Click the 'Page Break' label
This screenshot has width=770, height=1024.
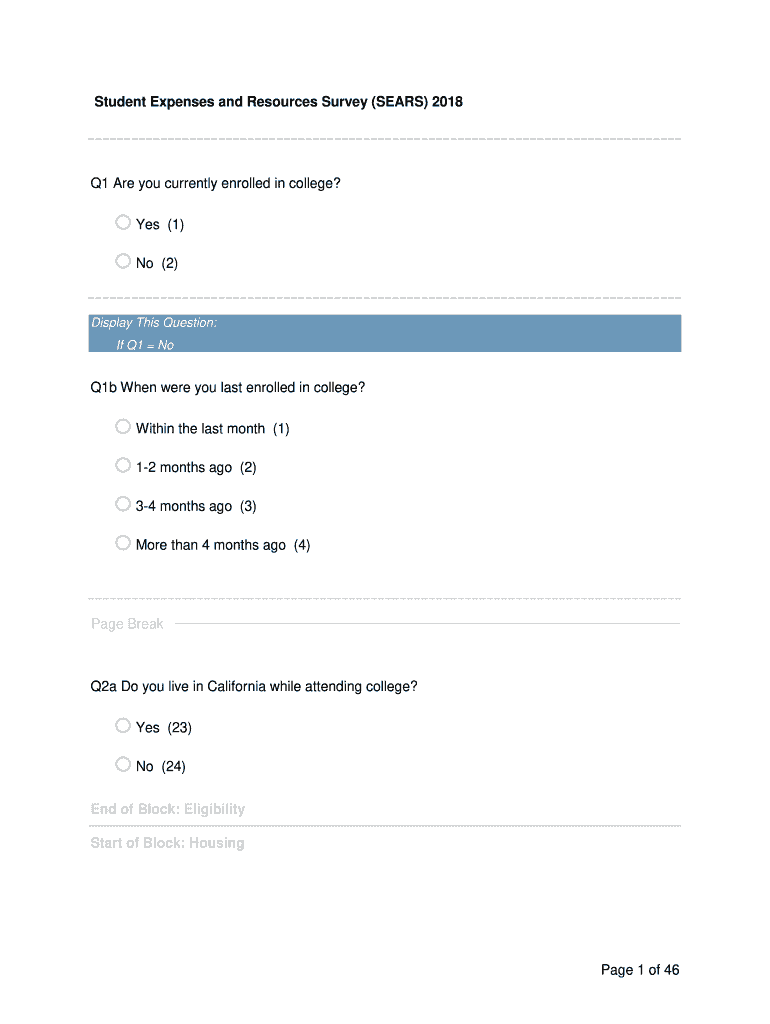(x=127, y=624)
